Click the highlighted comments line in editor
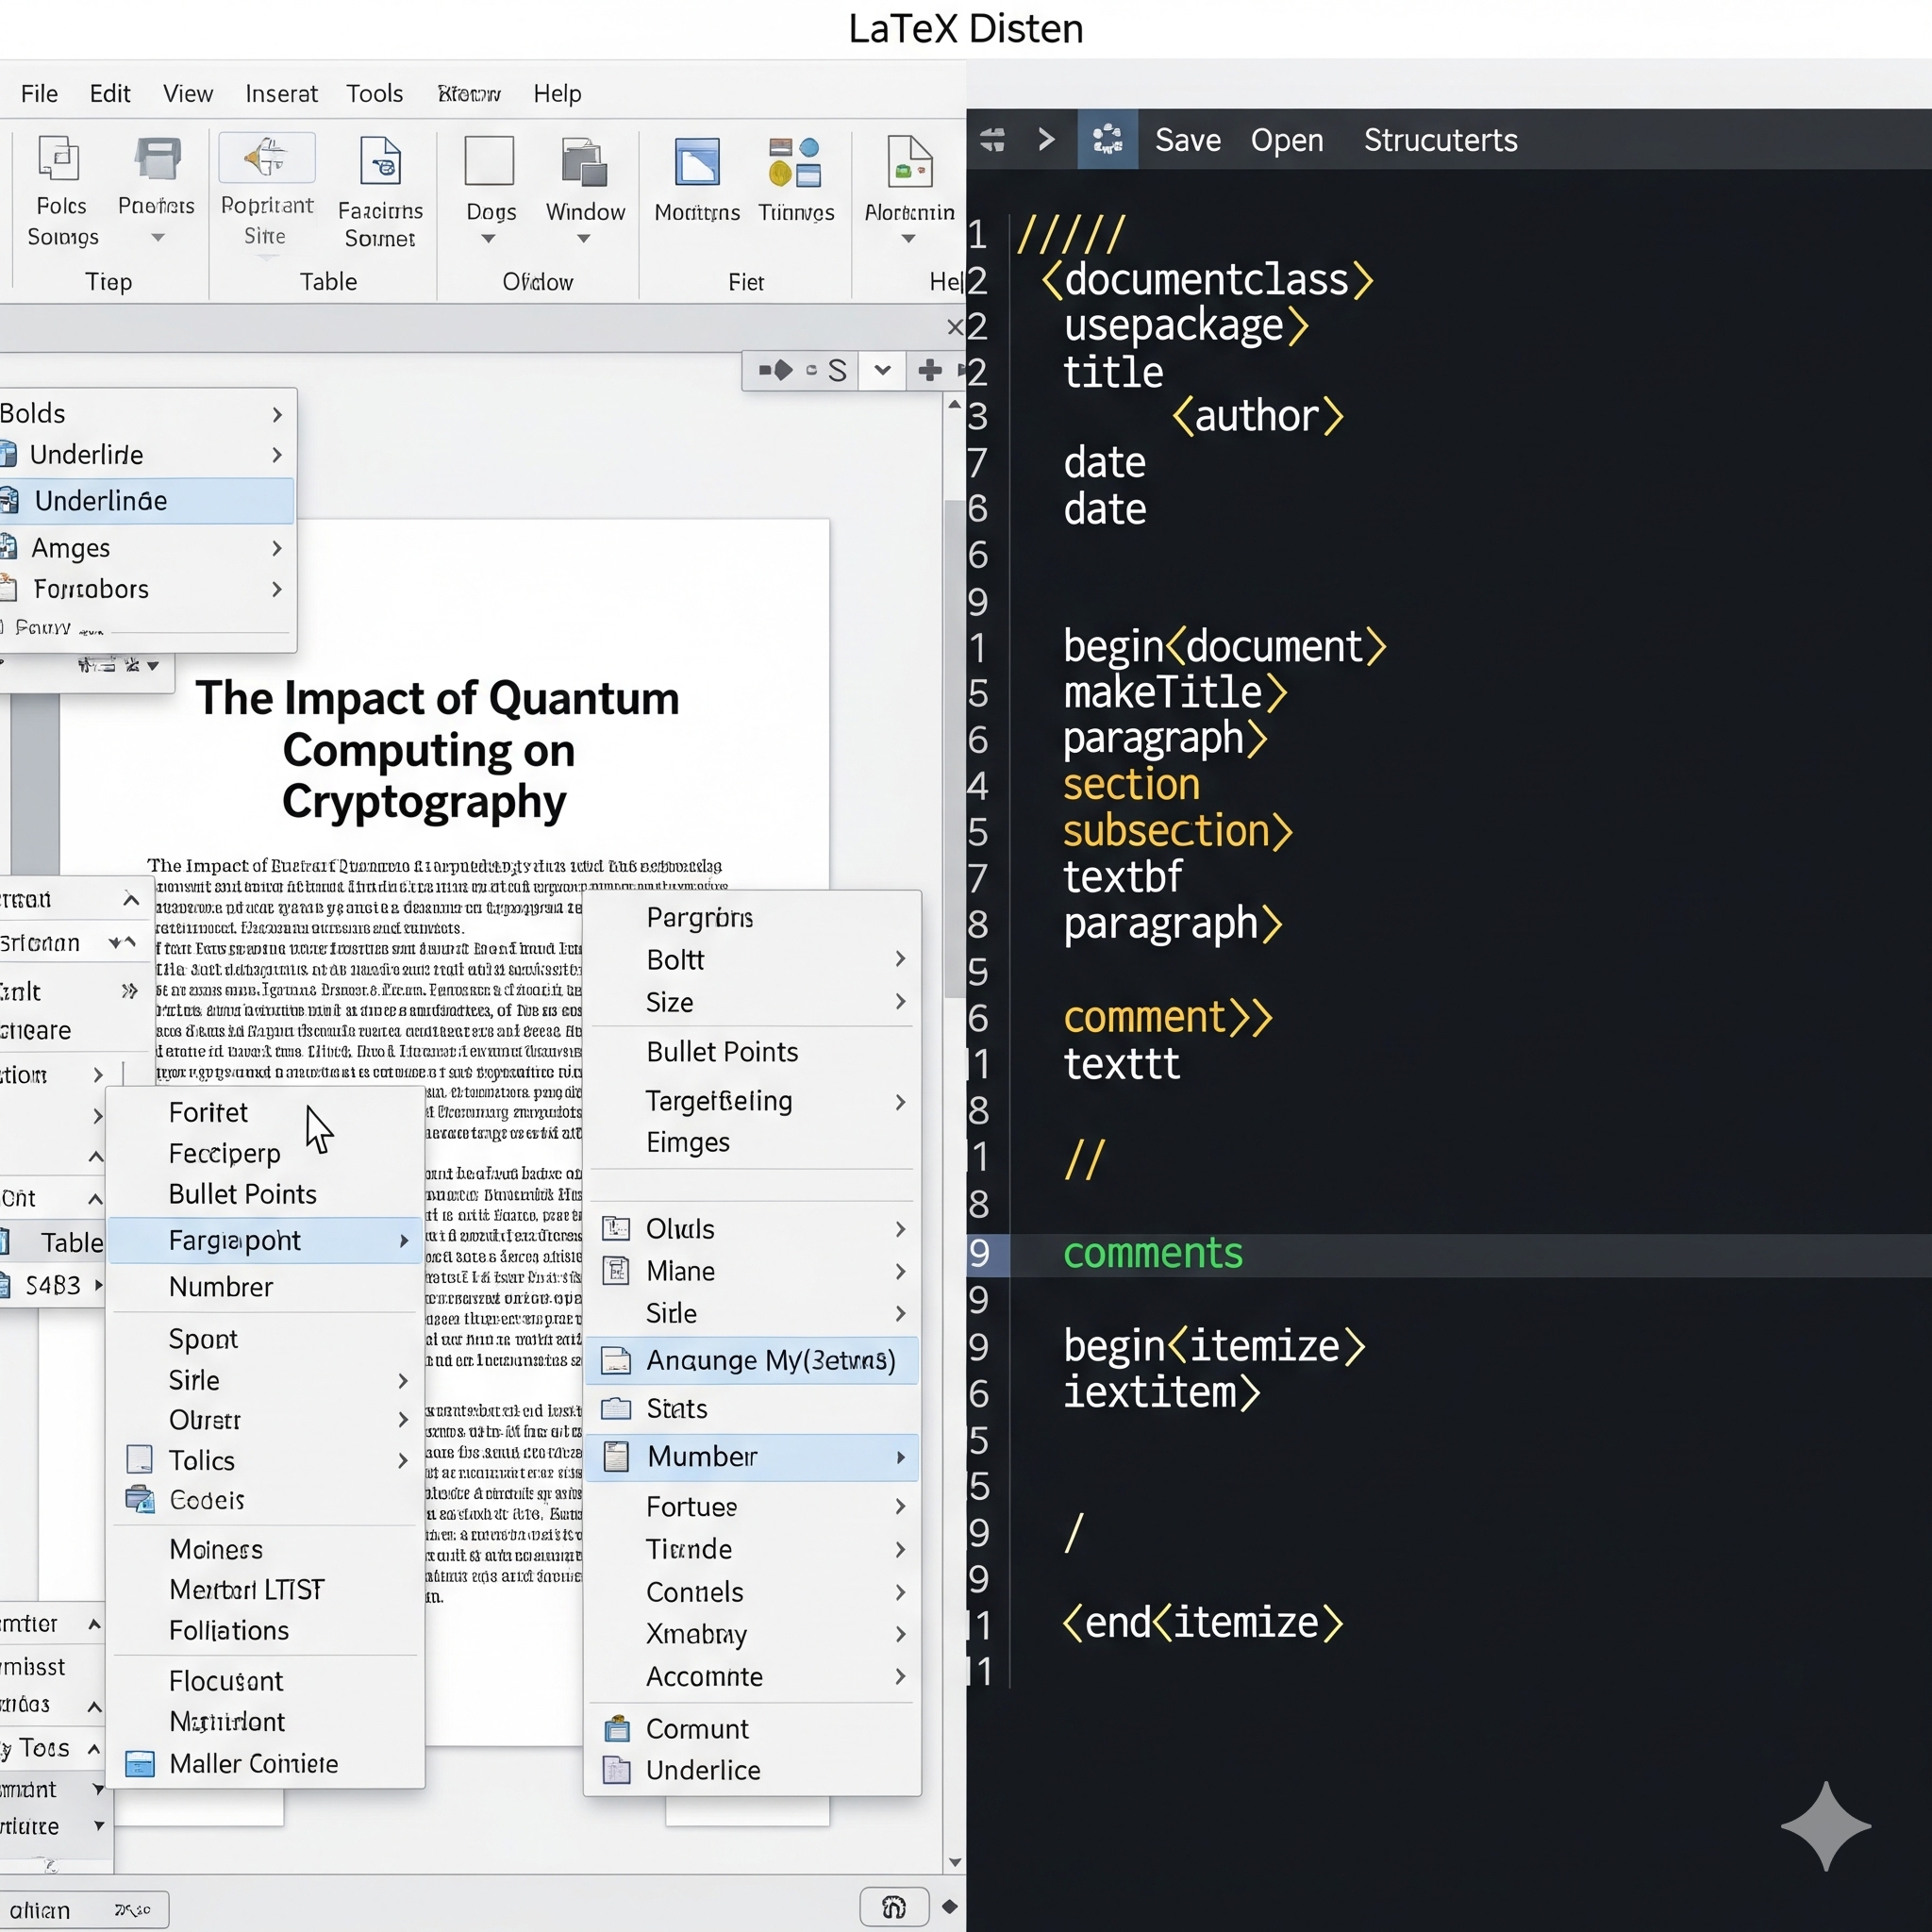The width and height of the screenshot is (1932, 1932). (x=1152, y=1254)
